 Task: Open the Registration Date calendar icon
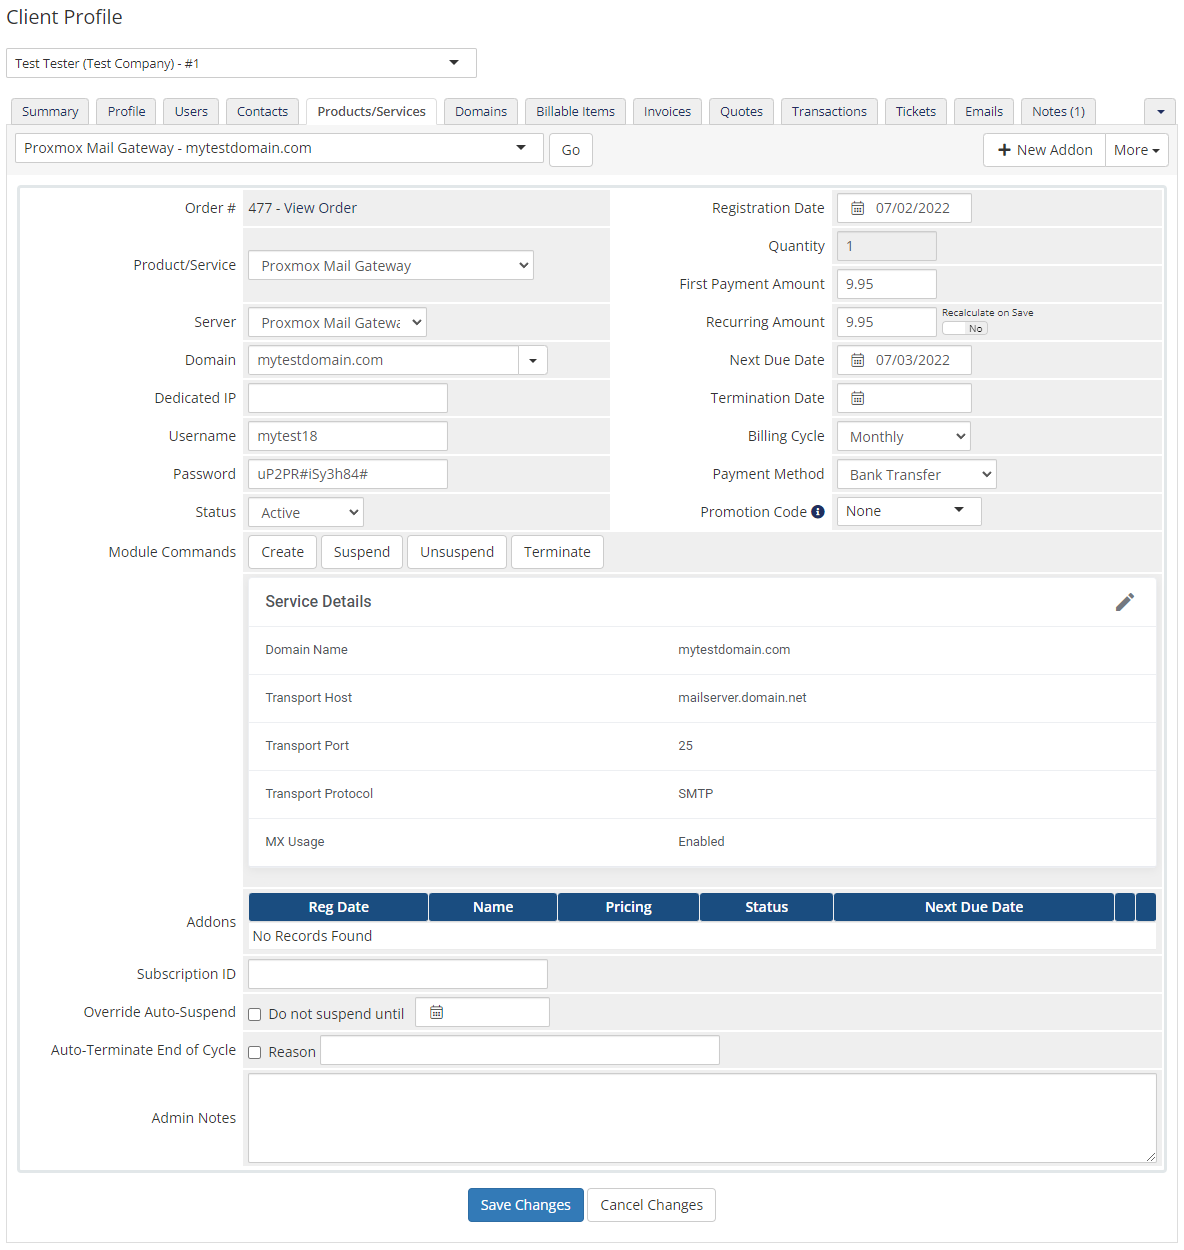click(x=857, y=208)
